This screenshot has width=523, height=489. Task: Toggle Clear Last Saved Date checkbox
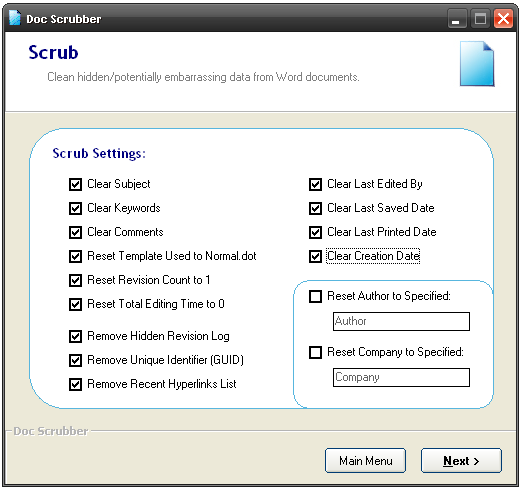[x=315, y=208]
